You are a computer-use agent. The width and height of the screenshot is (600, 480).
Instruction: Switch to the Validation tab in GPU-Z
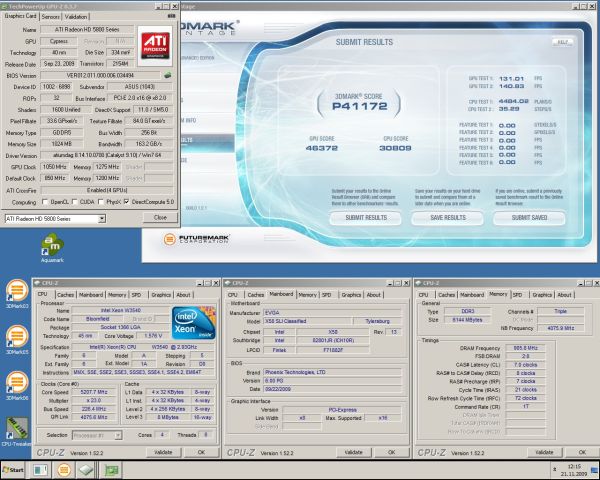click(76, 16)
